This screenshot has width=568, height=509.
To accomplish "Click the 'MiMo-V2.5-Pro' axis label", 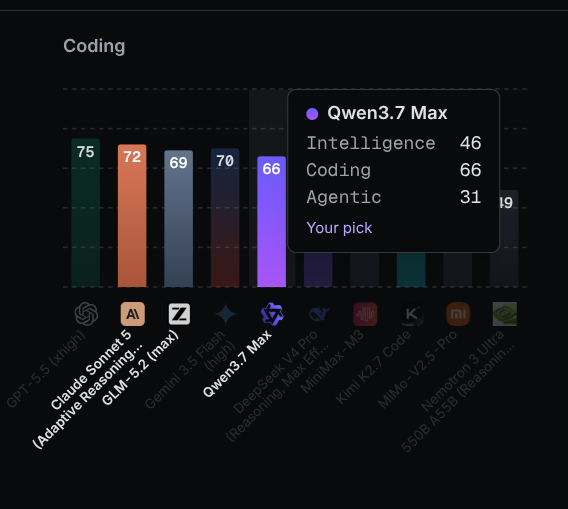I will [x=417, y=370].
